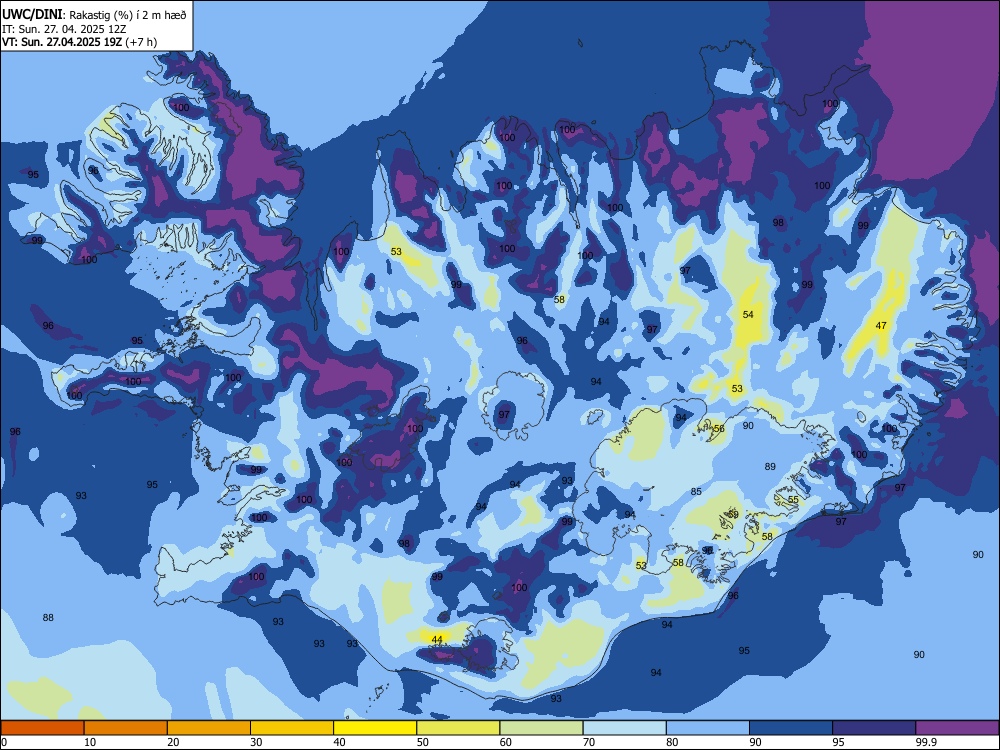Click the legend scale label '50'
Image resolution: width=1000 pixels, height=750 pixels.
pyautogui.click(x=423, y=742)
